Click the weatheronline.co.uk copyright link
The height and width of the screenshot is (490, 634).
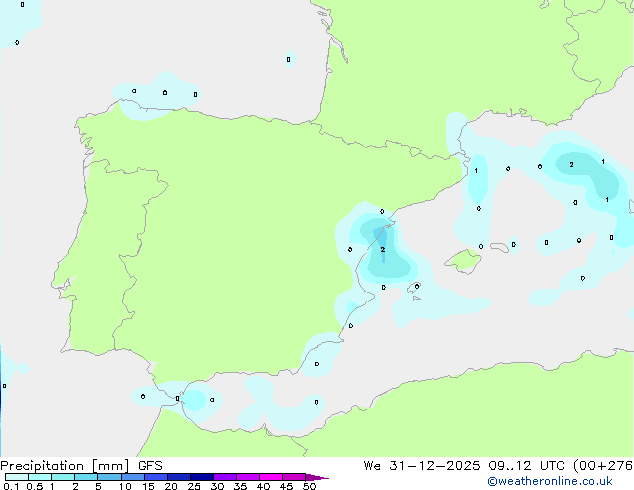[550, 481]
